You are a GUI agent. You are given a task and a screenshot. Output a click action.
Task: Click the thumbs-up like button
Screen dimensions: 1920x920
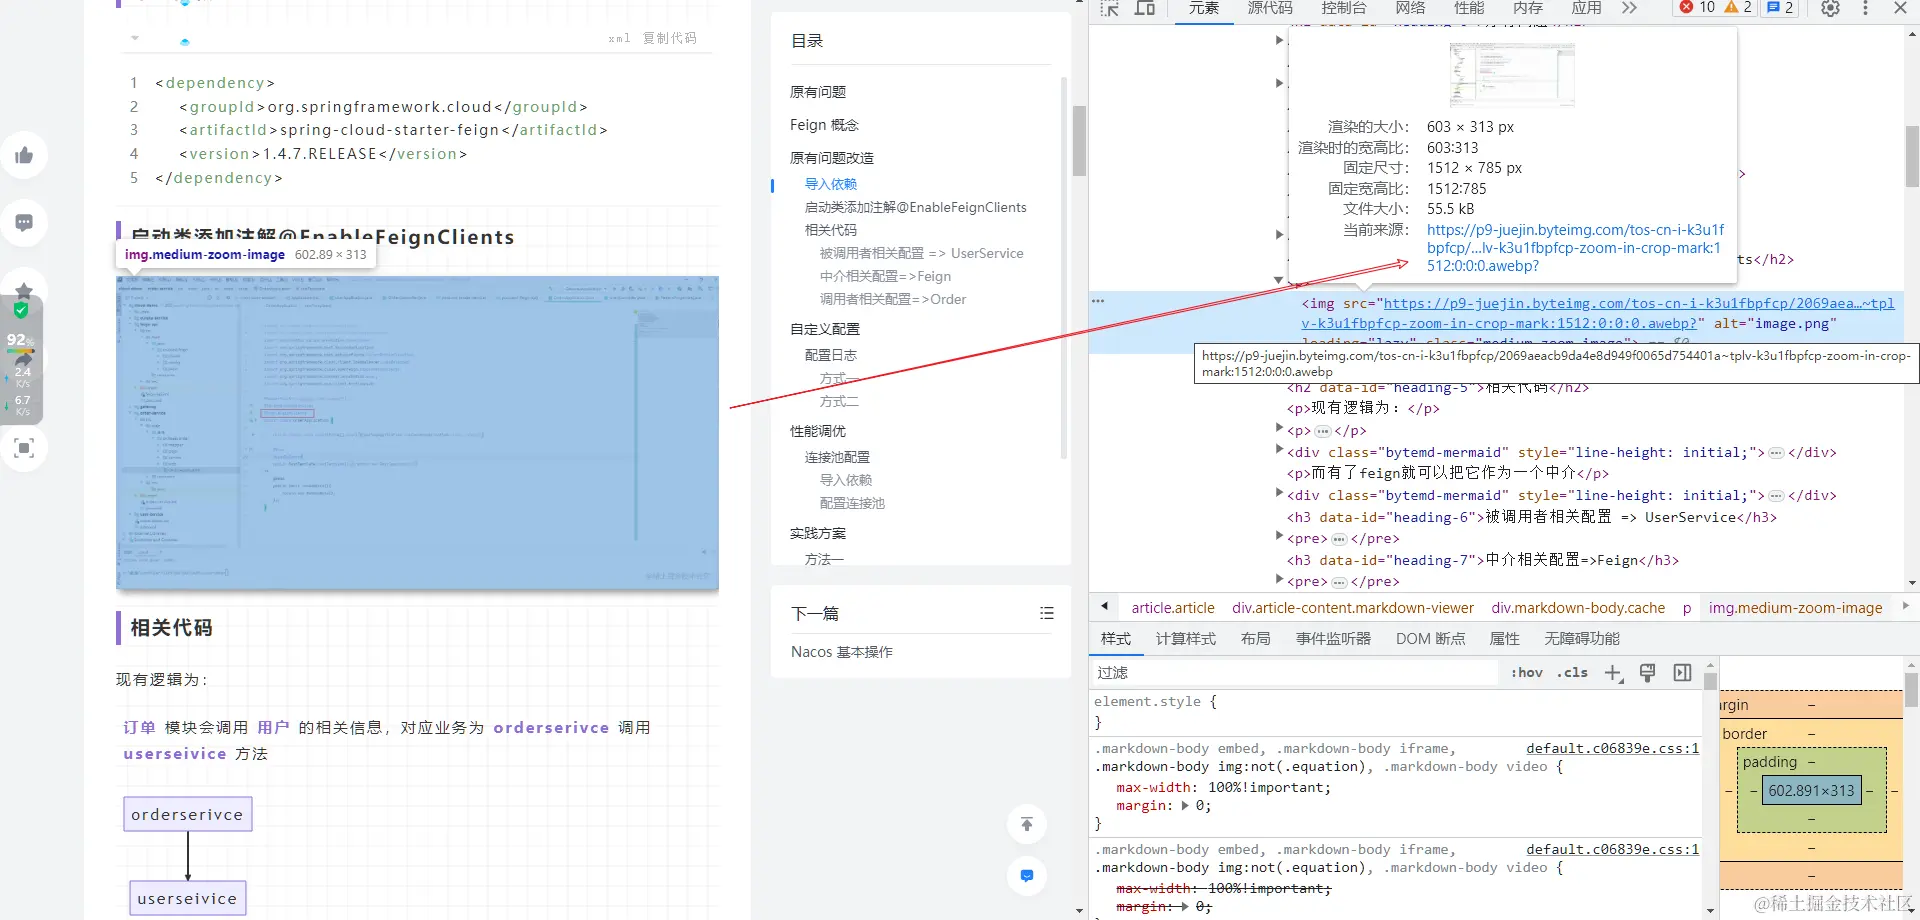point(24,155)
